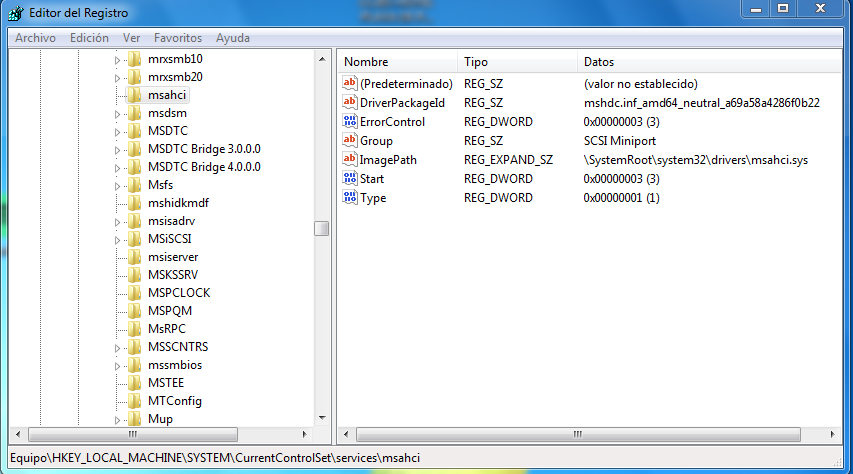
Task: Select the Mup key label
Action: coord(160,418)
